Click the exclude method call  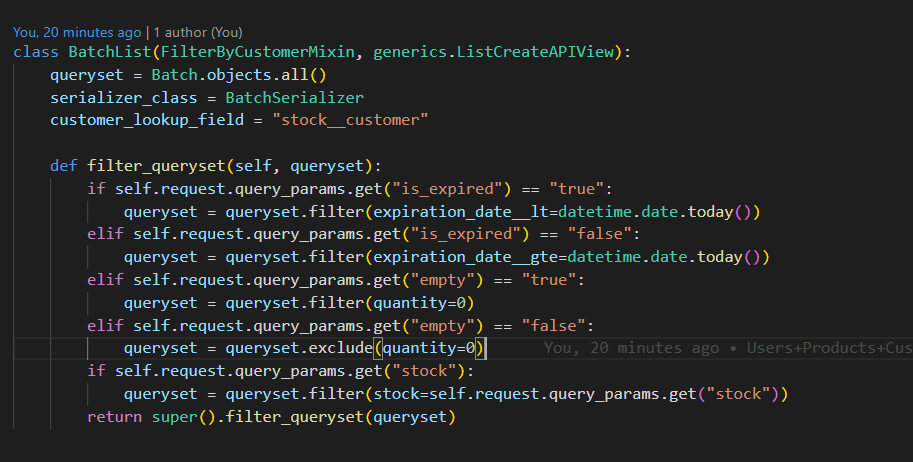338,348
